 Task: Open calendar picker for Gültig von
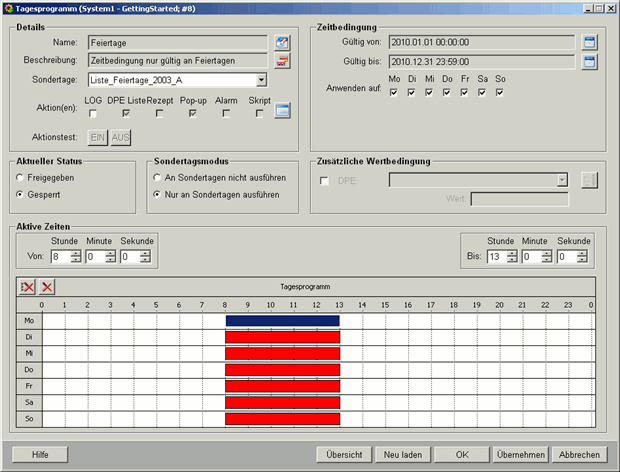point(590,42)
